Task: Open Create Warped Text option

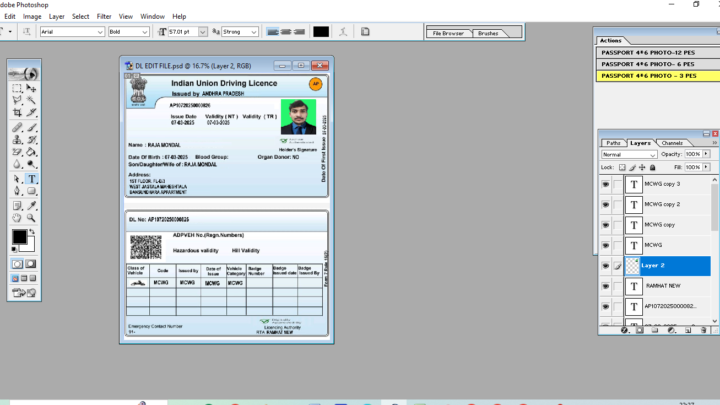Action: 343,32
